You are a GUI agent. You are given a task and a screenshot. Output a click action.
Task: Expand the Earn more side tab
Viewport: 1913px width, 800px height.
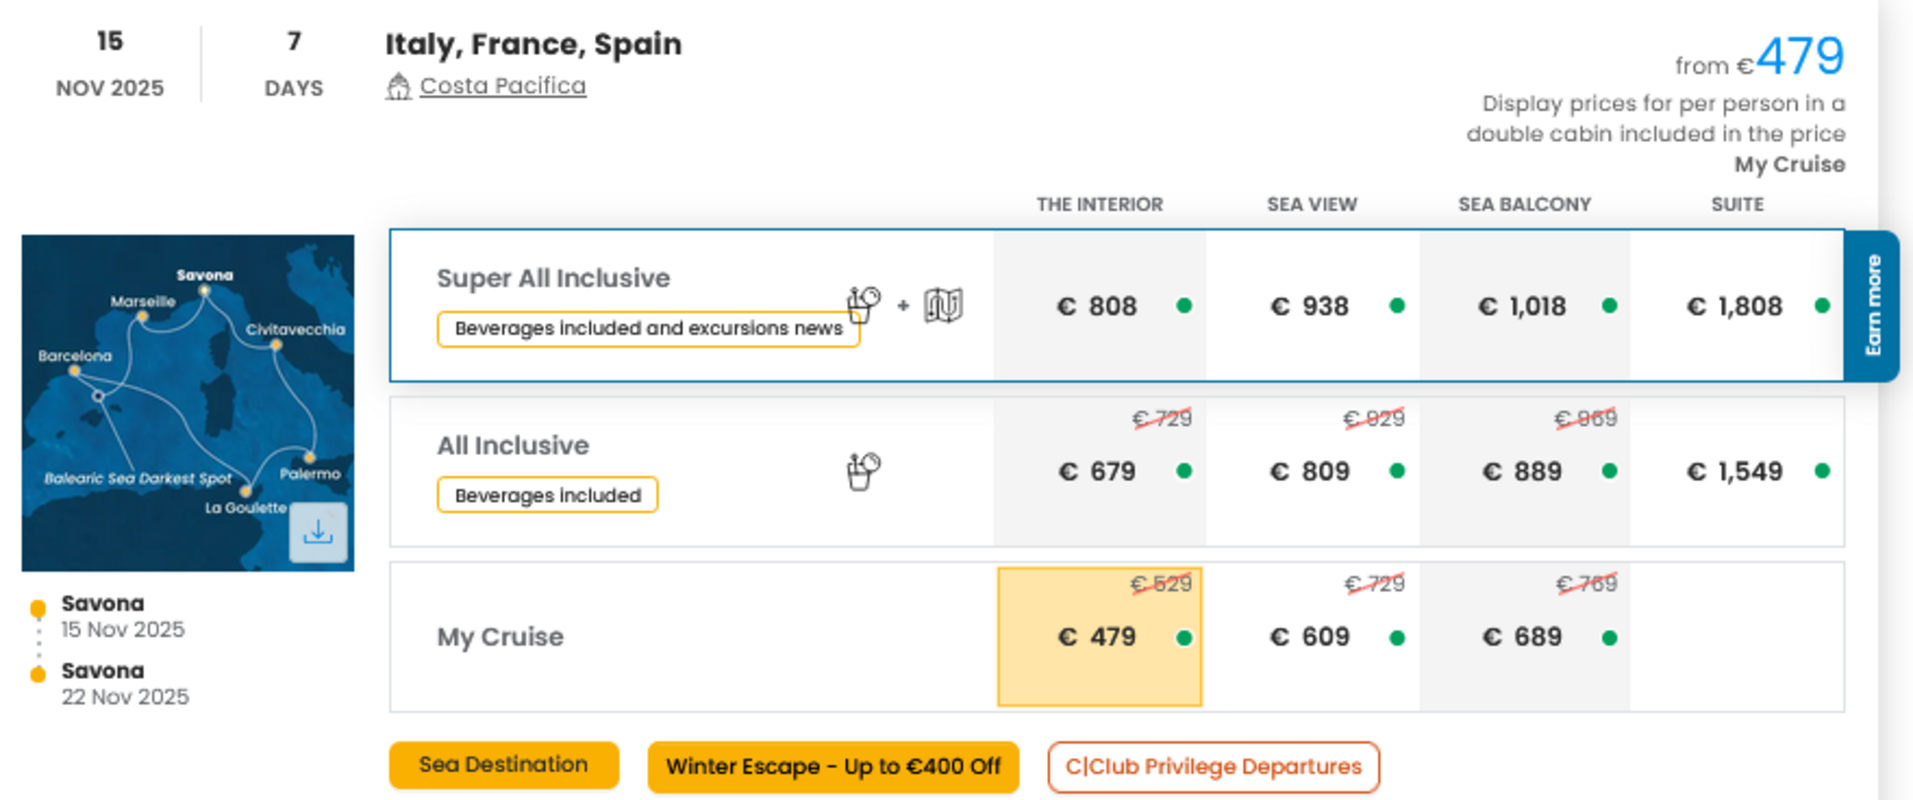coord(1872,305)
